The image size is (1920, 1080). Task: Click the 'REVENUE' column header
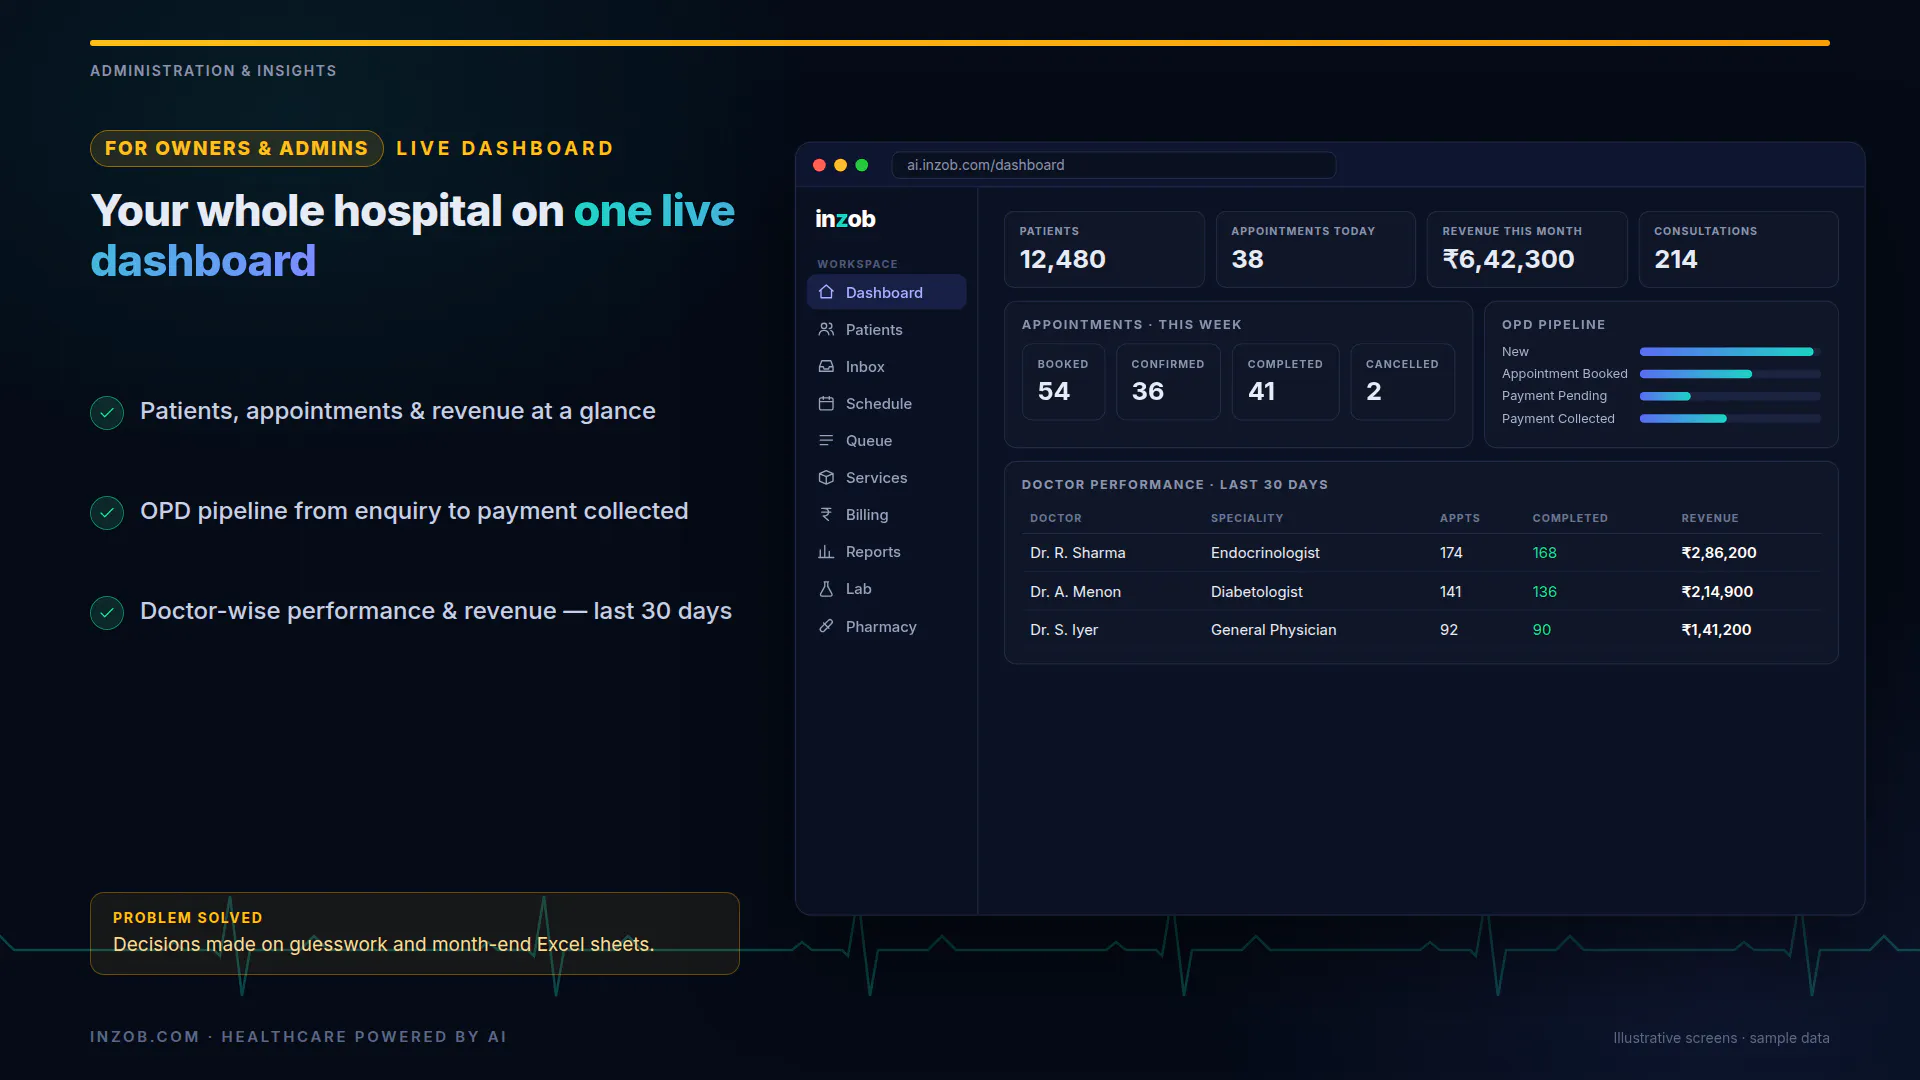click(1710, 518)
